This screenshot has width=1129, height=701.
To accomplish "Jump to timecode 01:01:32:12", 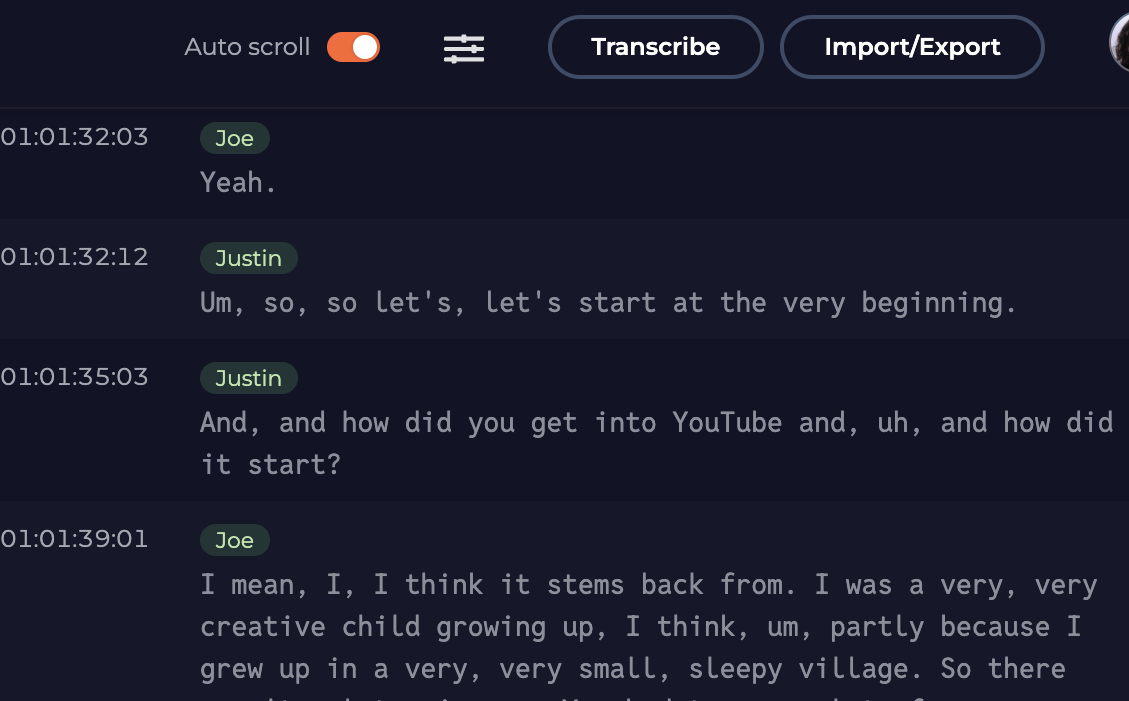I will click(74, 257).
